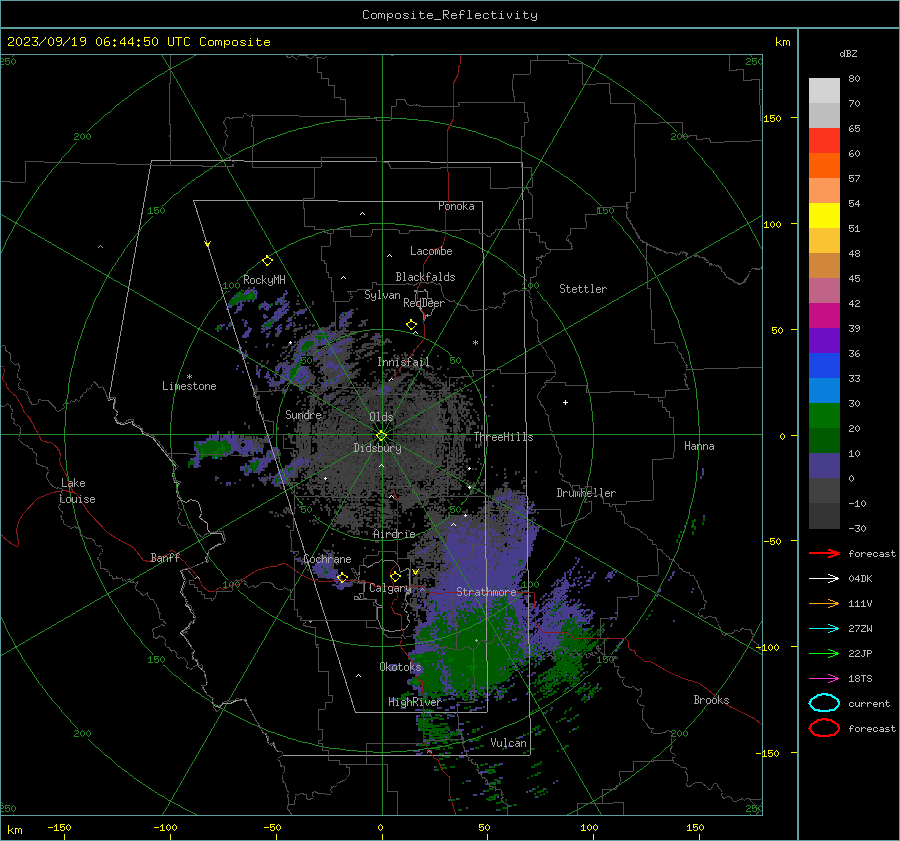The width and height of the screenshot is (900, 841).
Task: Click the yellow diamond marker below Cochrane
Action: [342, 577]
